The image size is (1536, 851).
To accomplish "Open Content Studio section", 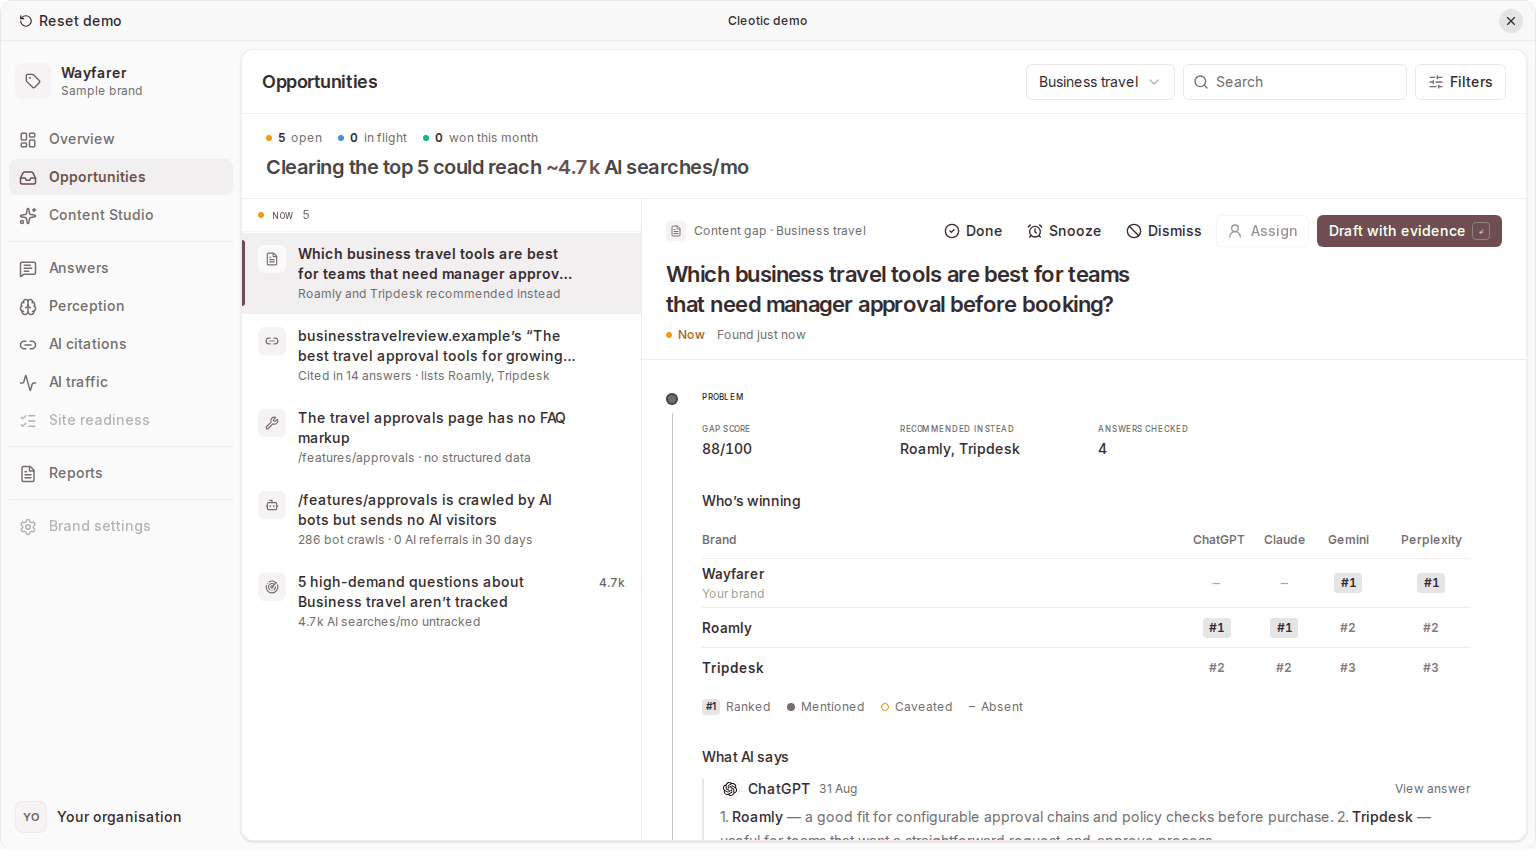I will [121, 215].
